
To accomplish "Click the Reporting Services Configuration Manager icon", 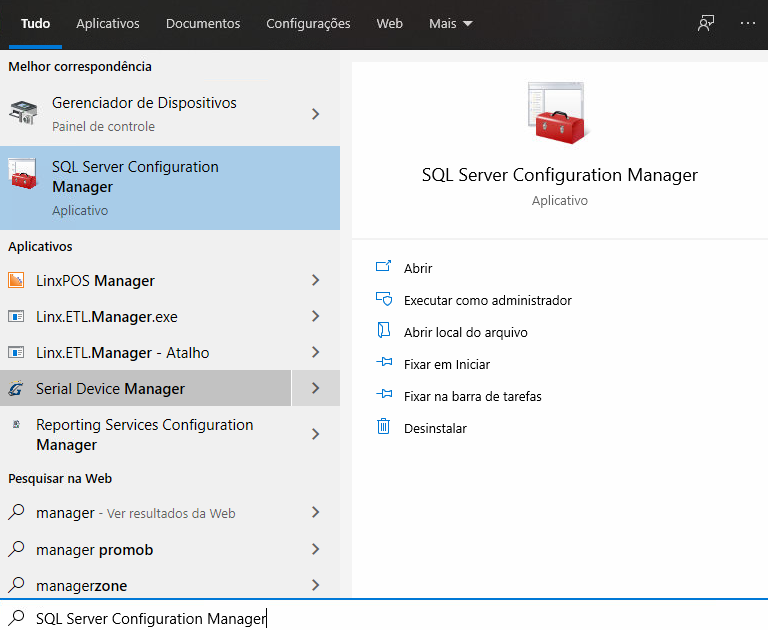I will tap(16, 425).
